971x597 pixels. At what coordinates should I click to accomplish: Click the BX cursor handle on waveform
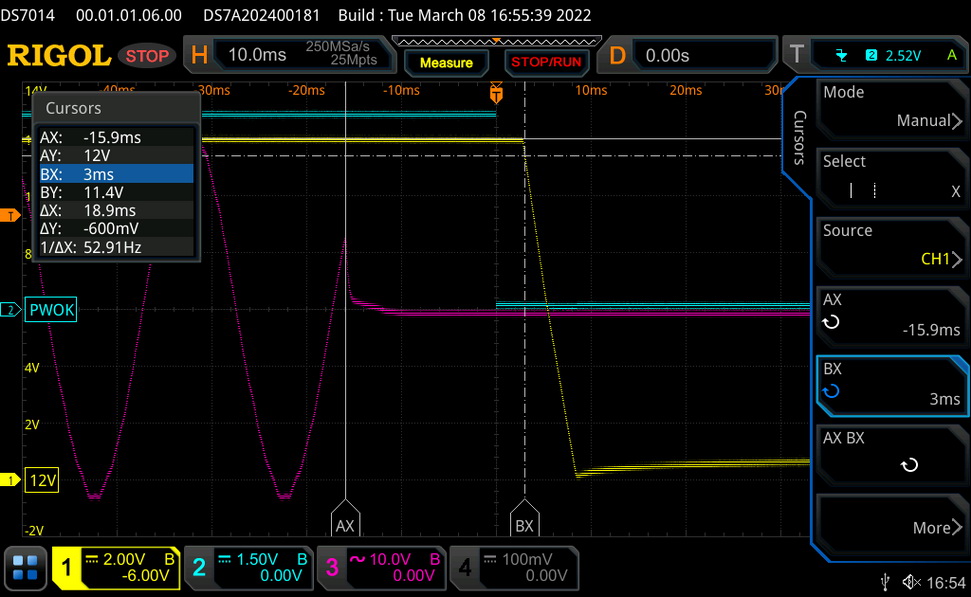(525, 518)
